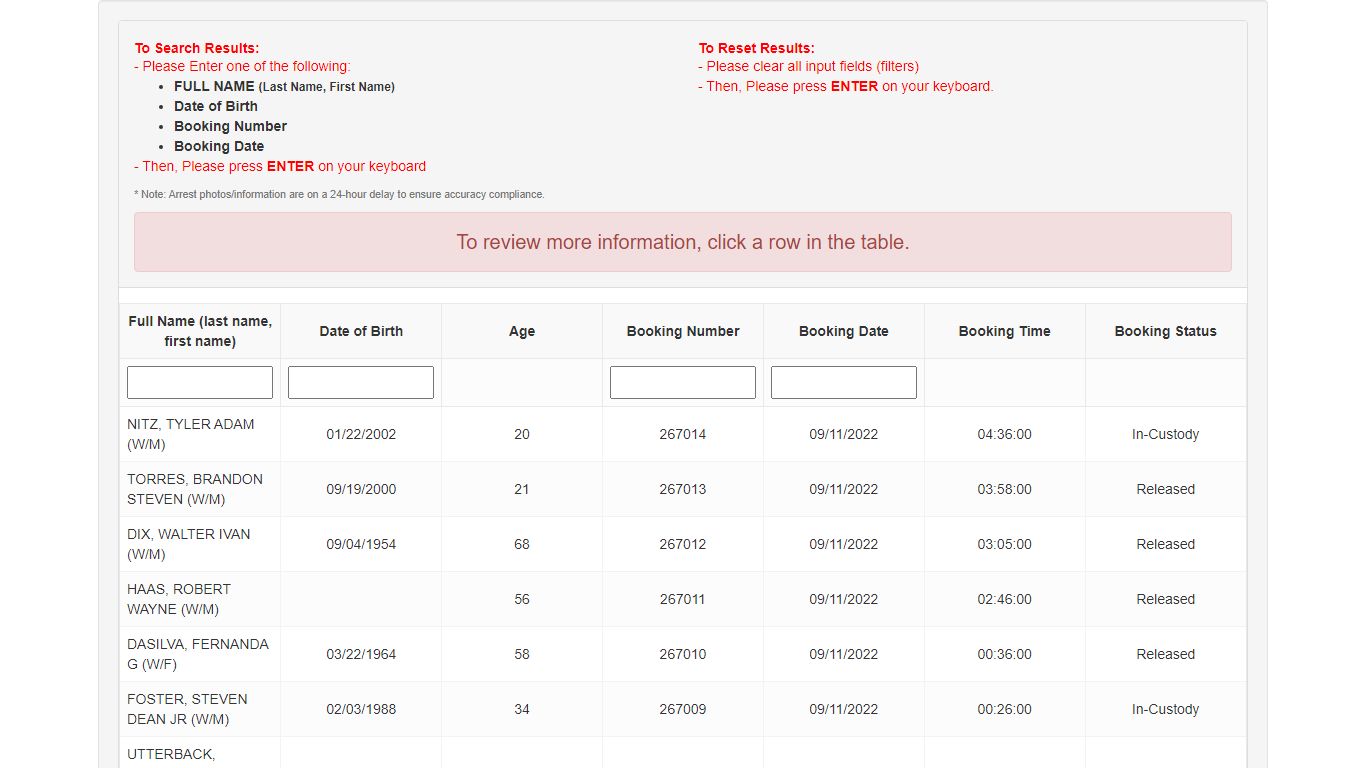This screenshot has height=768, width=1366.
Task: Click age 58 in the DASILVA row
Action: 522,654
